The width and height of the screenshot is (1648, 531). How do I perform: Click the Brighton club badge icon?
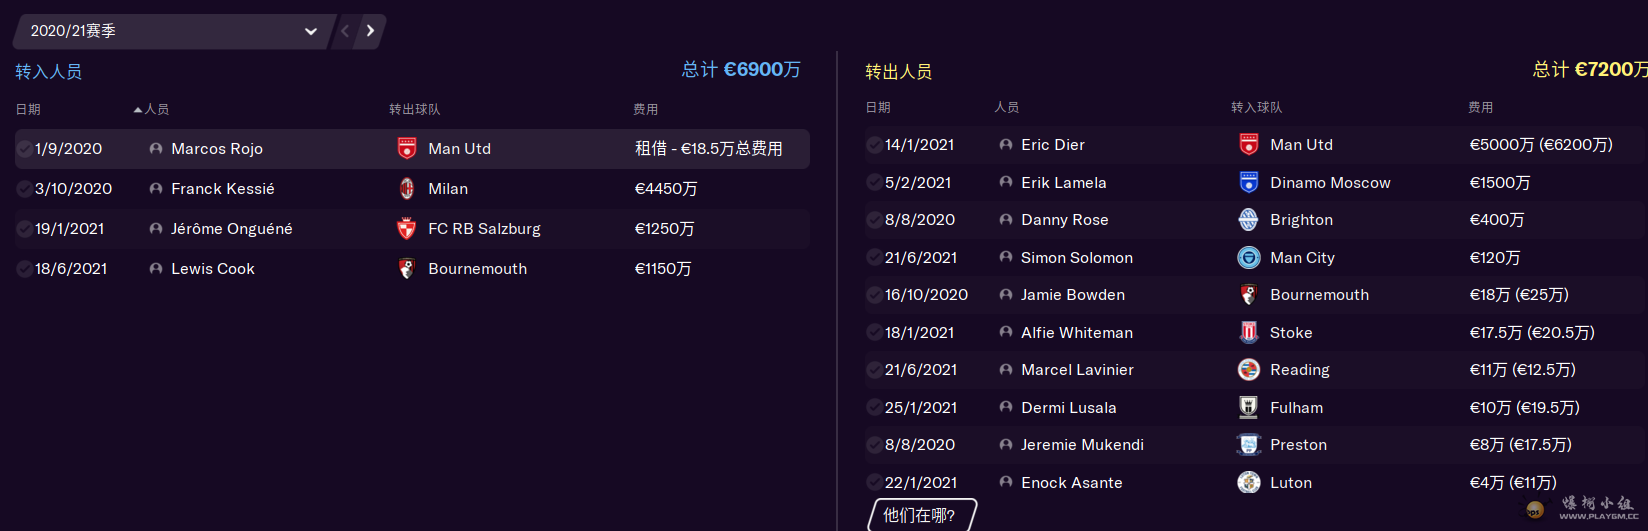[1249, 220]
